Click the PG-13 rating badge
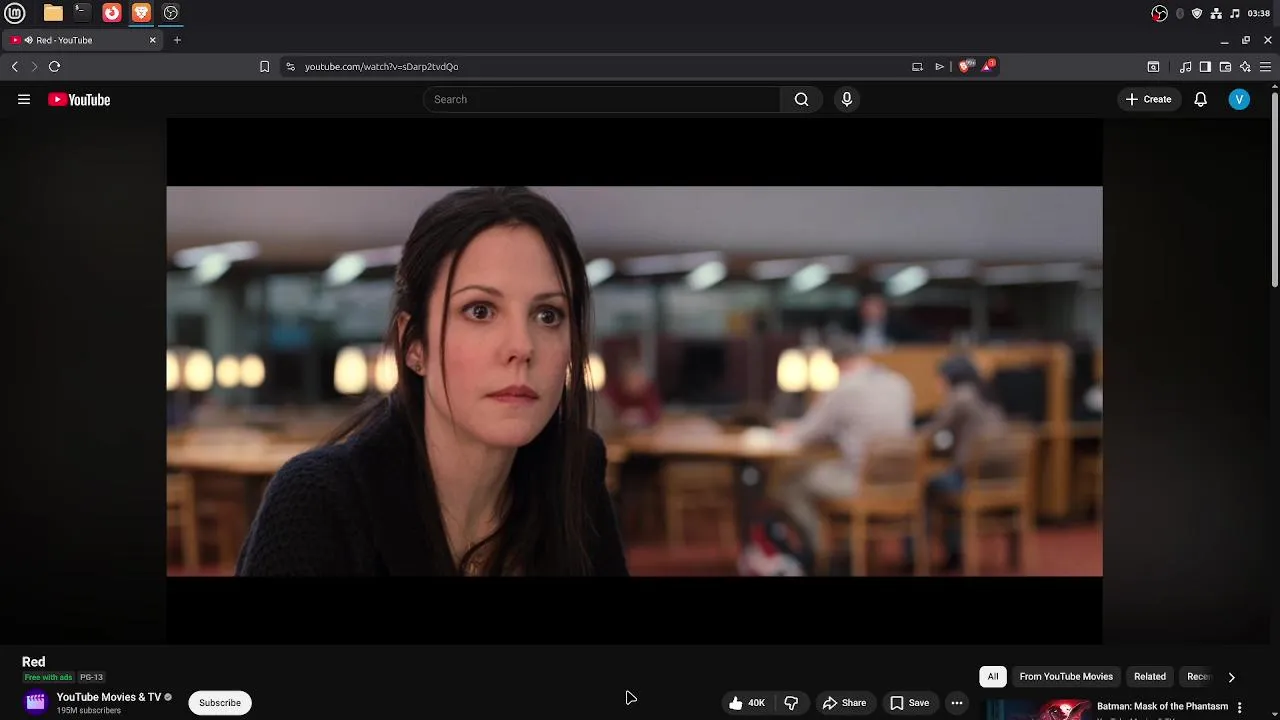 (x=91, y=677)
